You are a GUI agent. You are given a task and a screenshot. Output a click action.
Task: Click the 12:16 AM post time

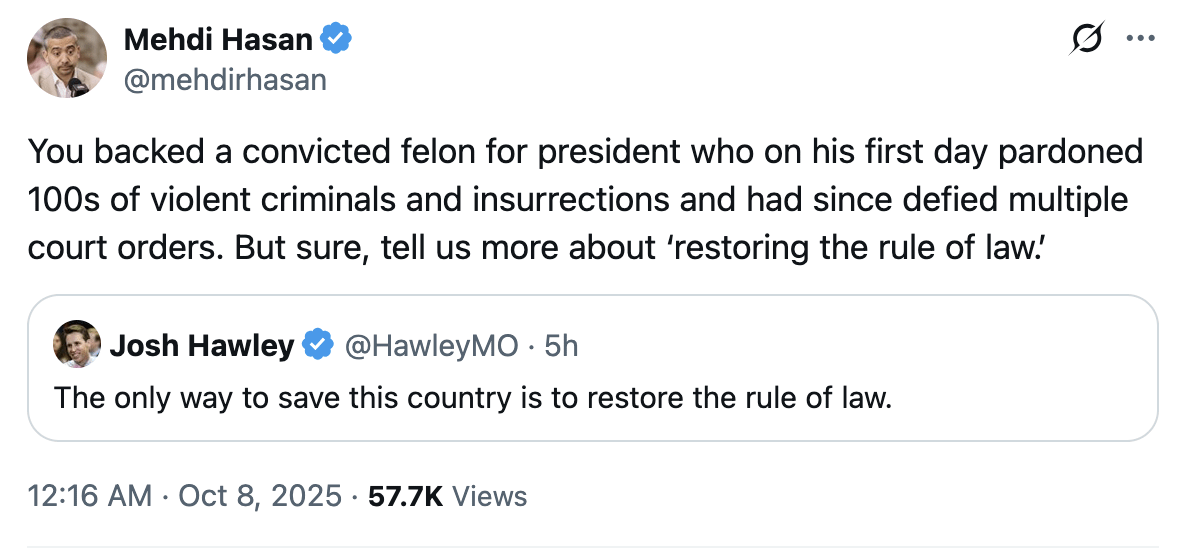[90, 495]
